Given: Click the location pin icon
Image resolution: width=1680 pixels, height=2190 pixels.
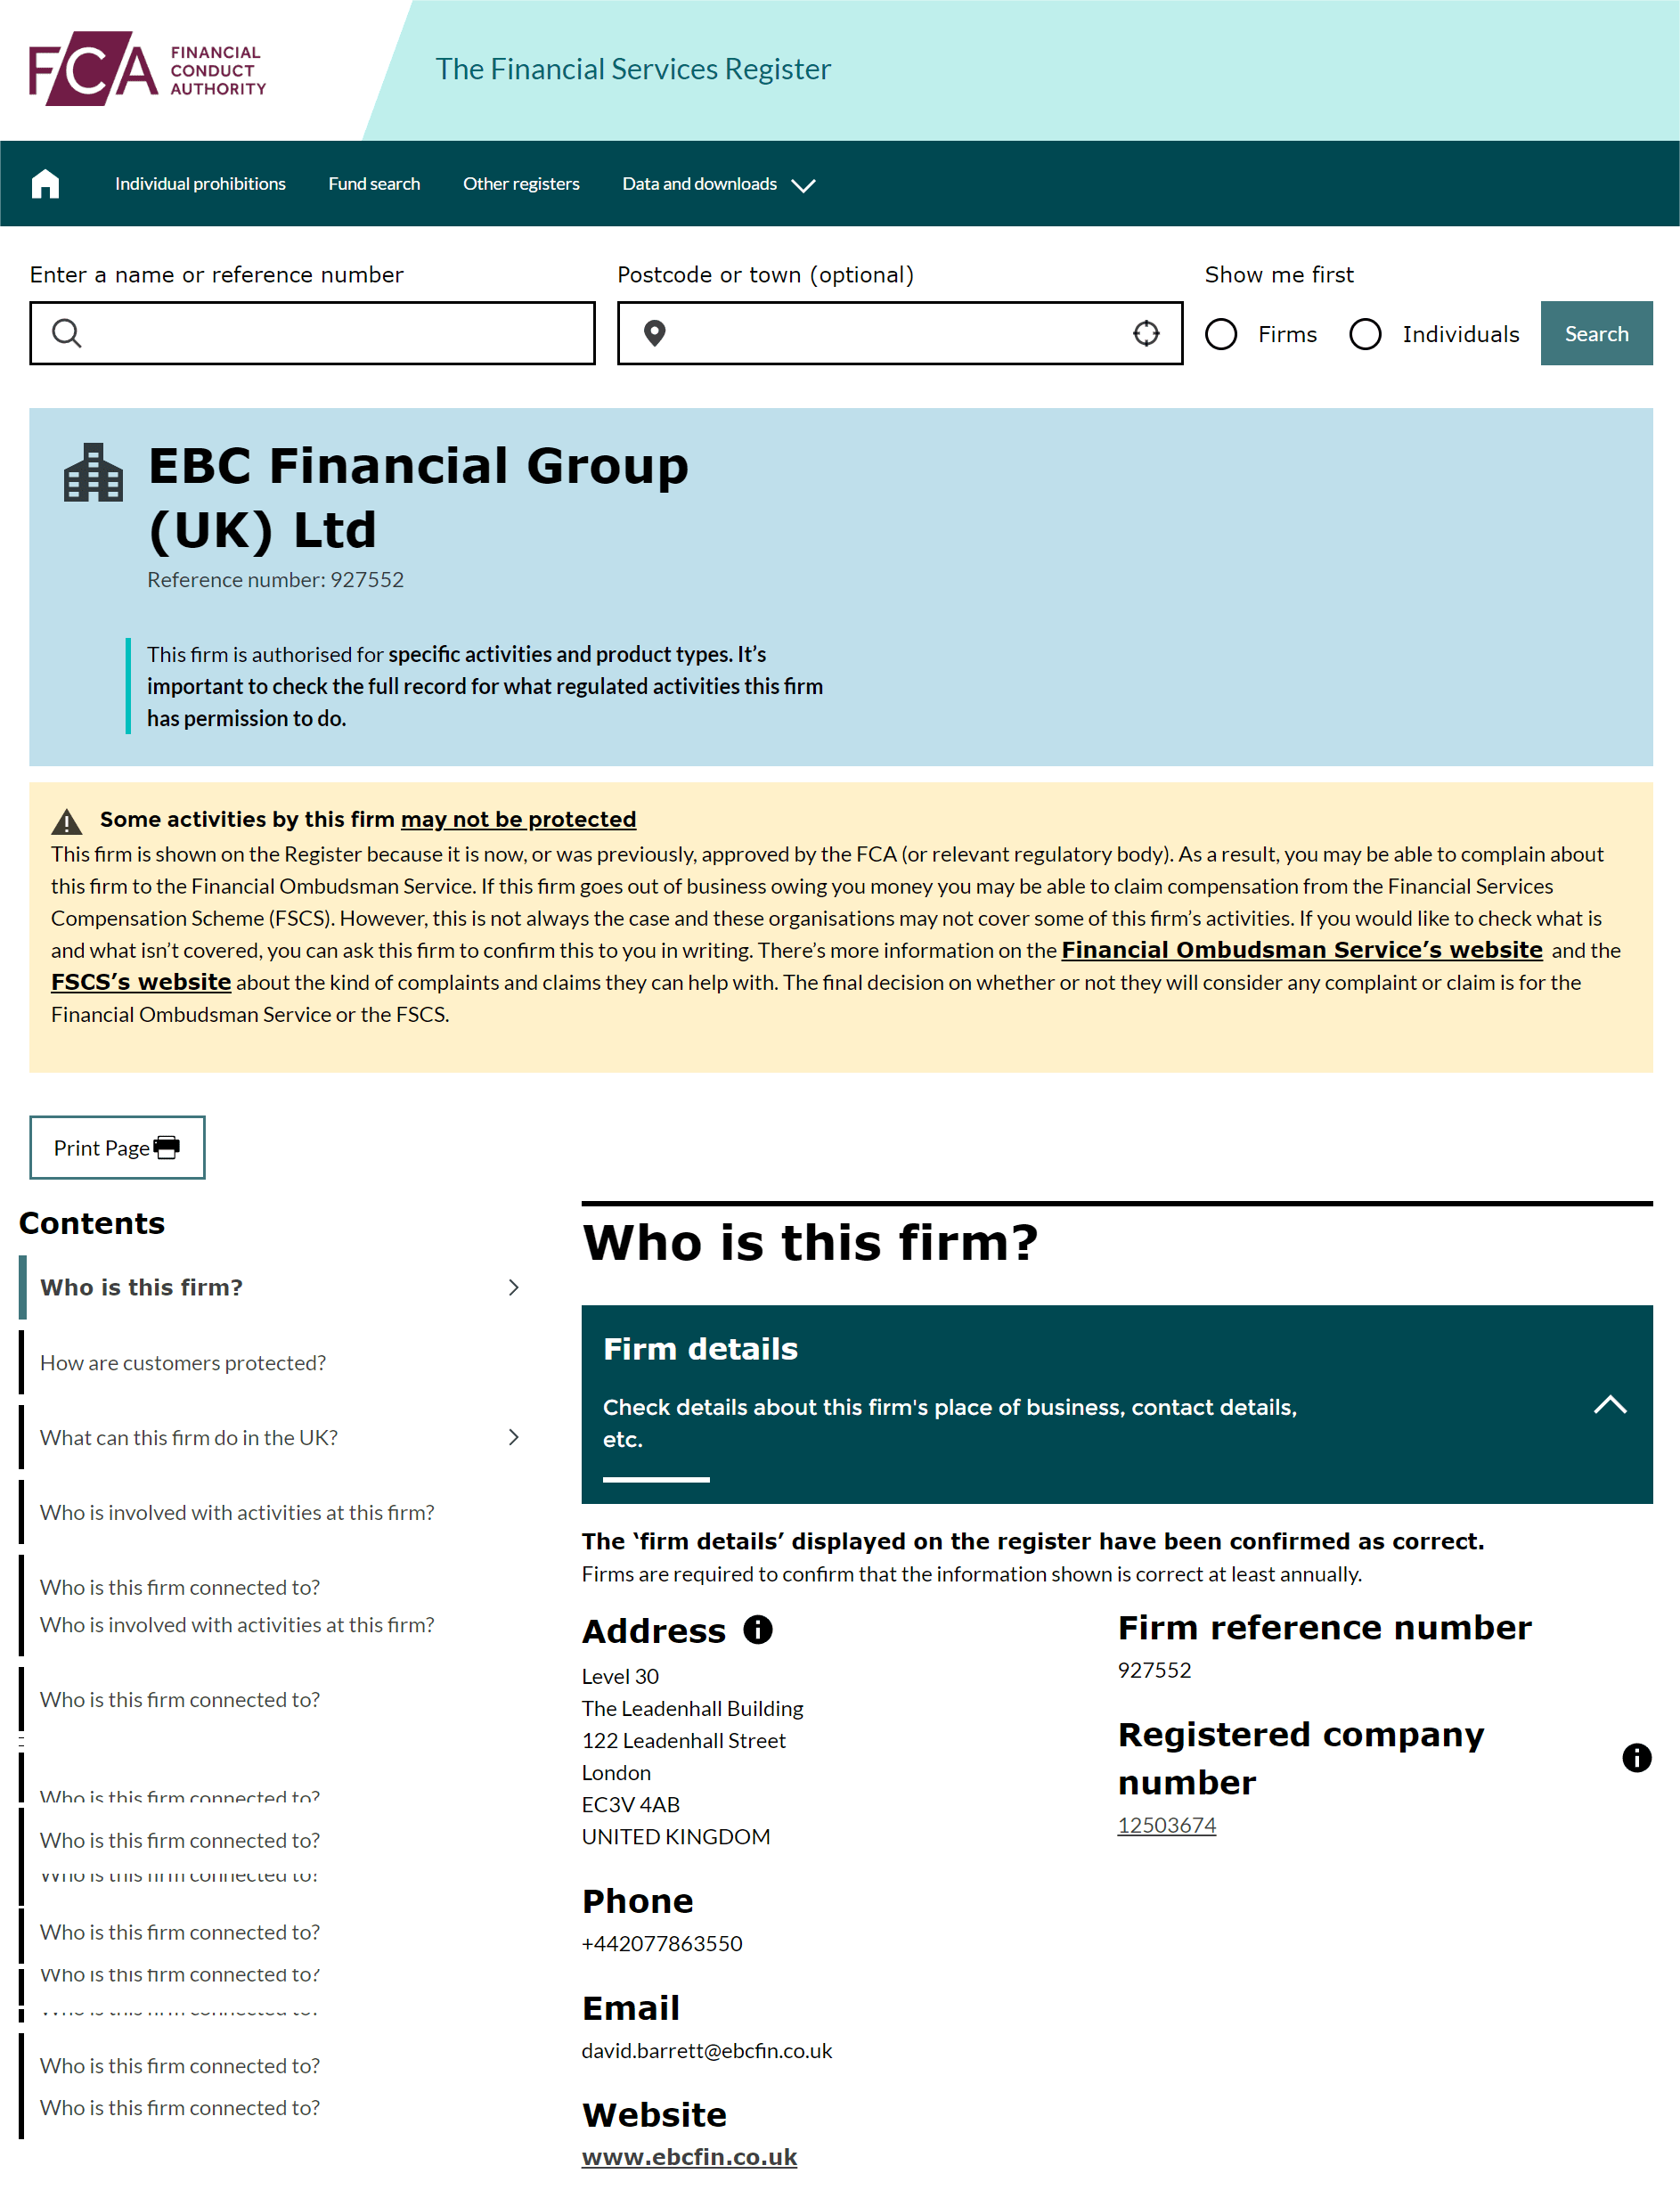Looking at the screenshot, I should coord(654,333).
